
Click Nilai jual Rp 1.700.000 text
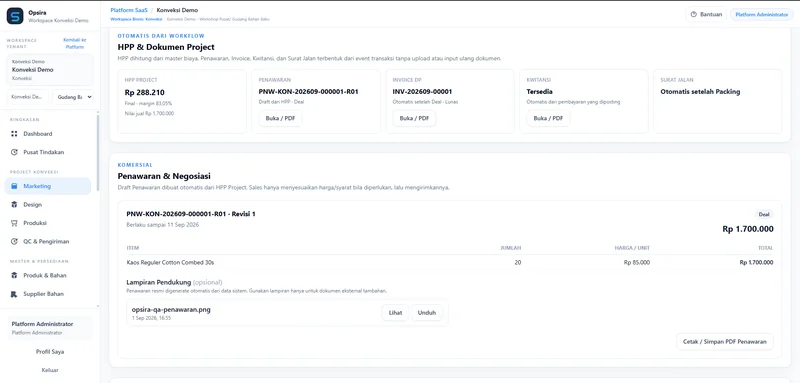[149, 113]
